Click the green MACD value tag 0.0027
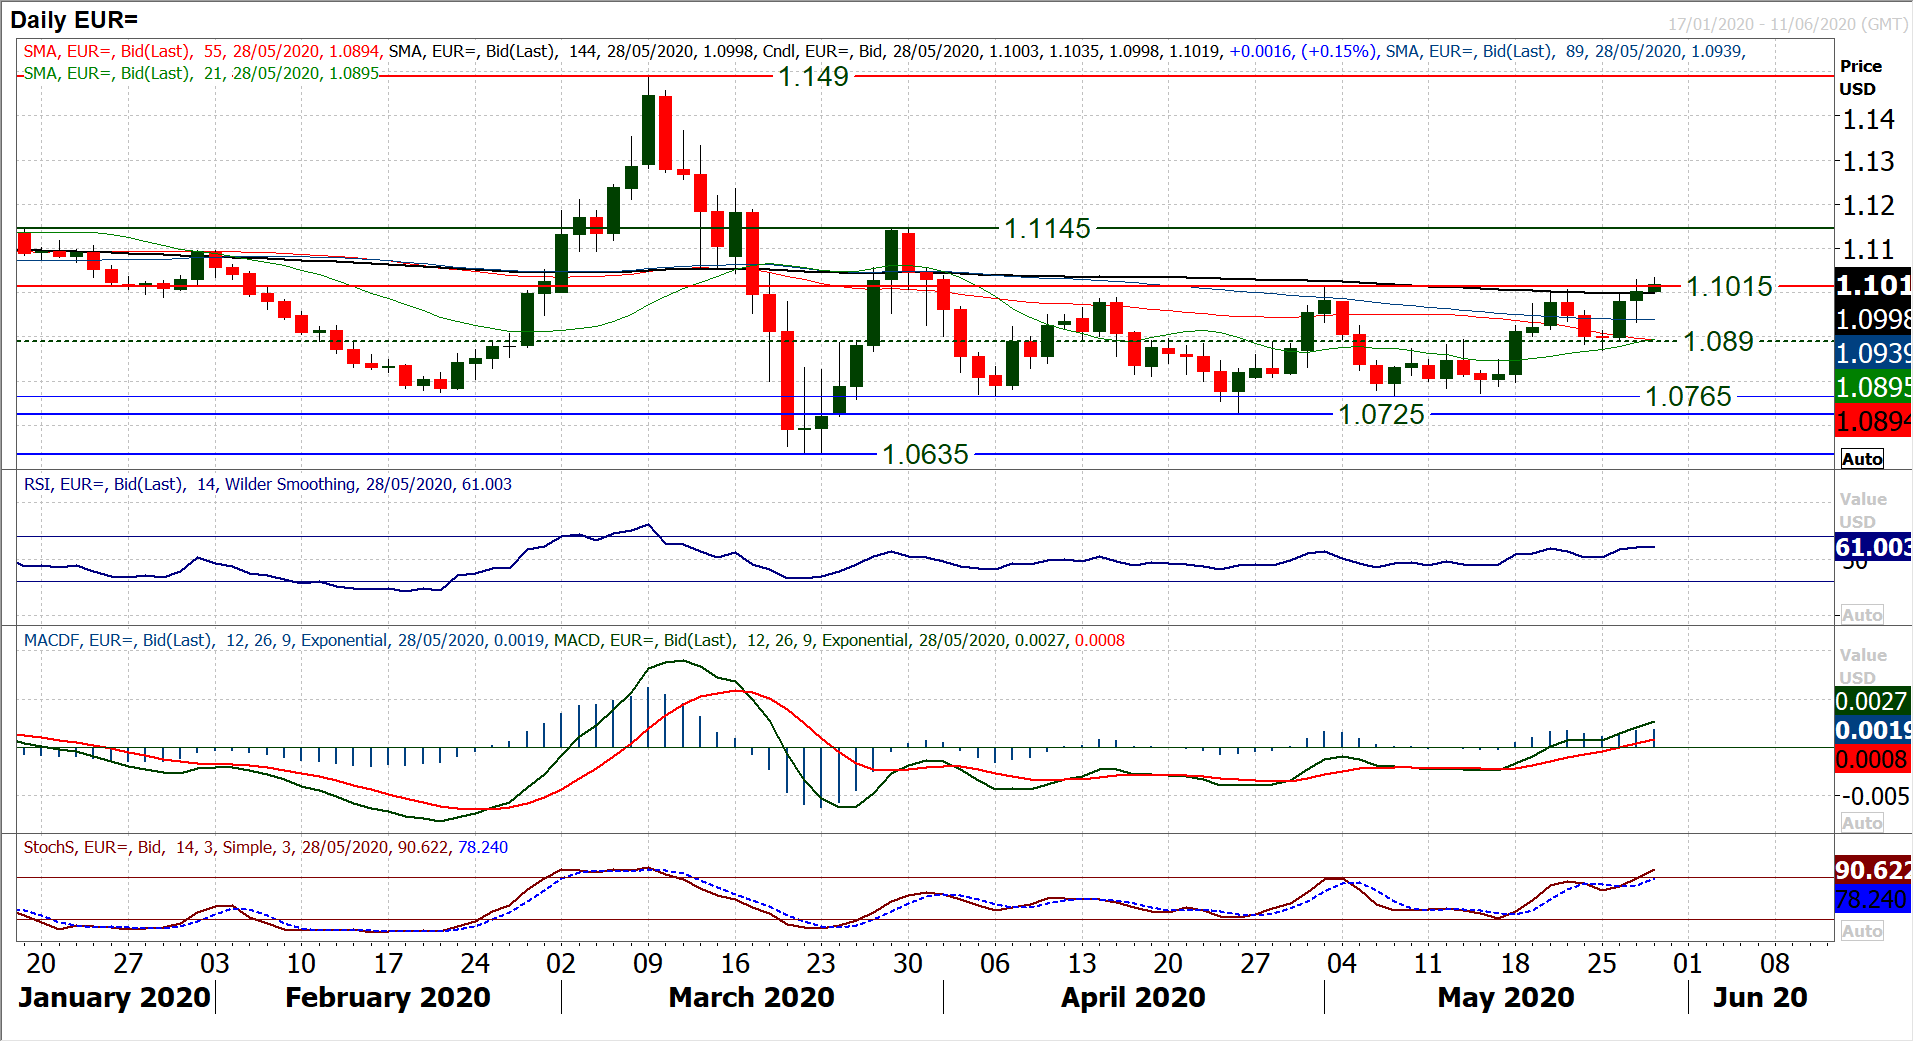This screenshot has width=1914, height=1042. (1872, 701)
